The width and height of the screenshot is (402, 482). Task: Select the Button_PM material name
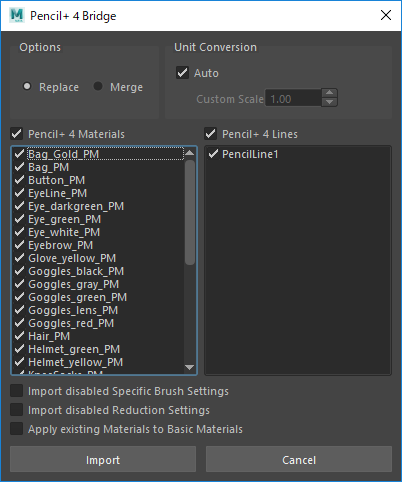pyautogui.click(x=57, y=180)
